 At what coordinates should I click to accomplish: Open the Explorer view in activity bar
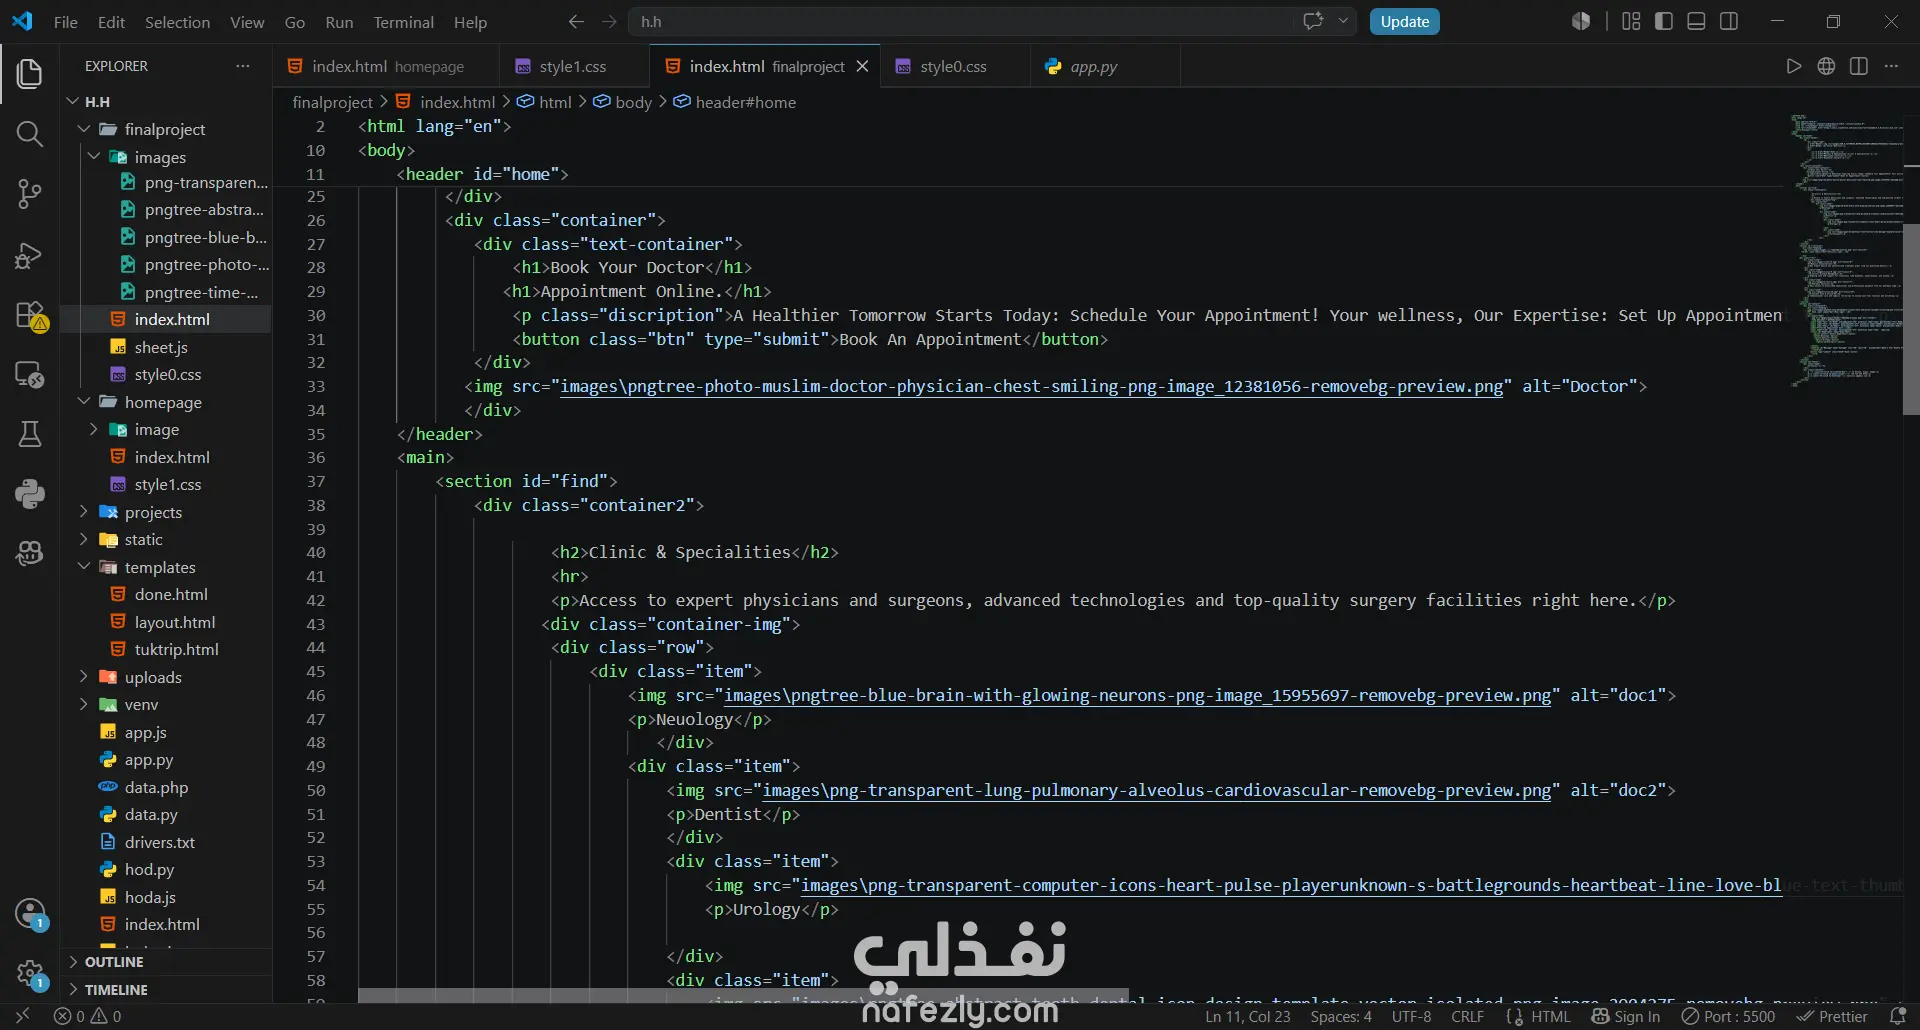pos(30,73)
